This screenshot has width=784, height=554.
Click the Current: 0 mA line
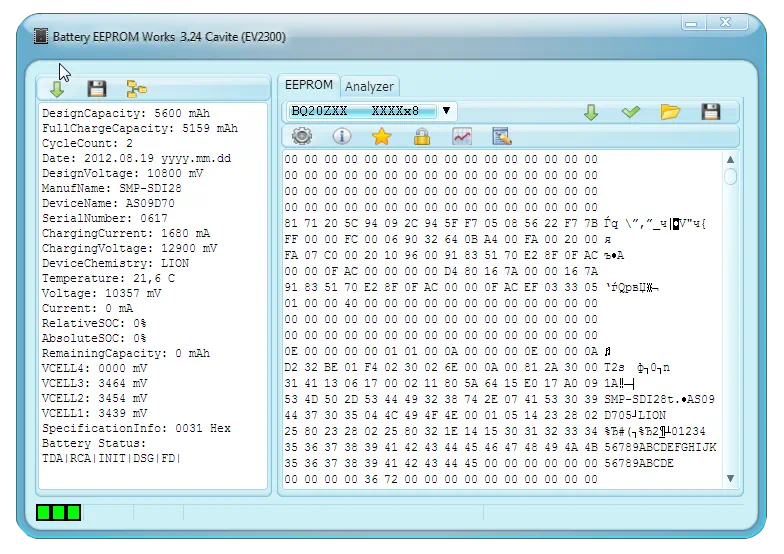(x=87, y=308)
